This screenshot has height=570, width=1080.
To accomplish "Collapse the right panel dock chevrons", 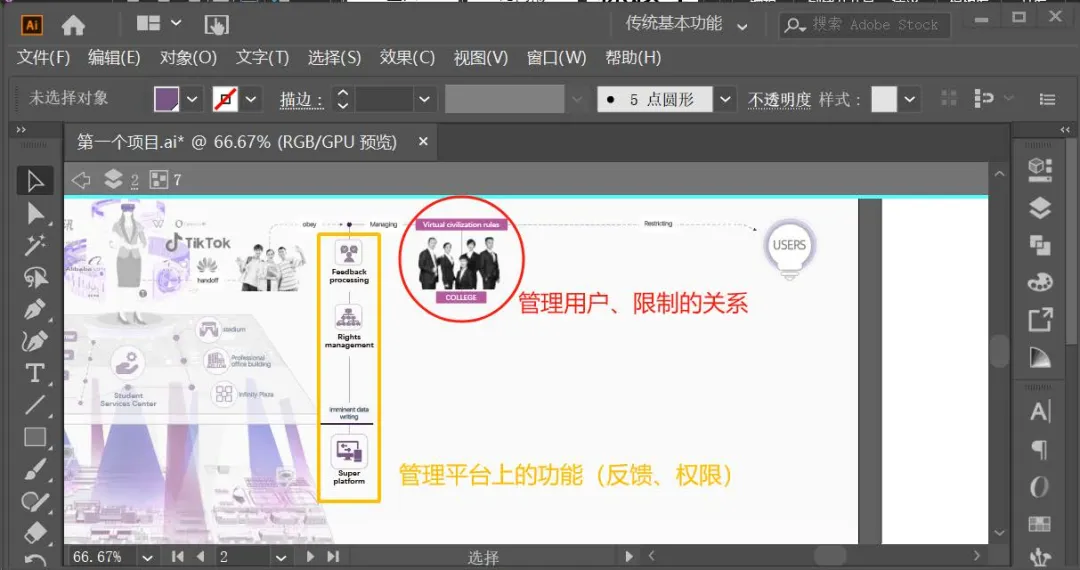I will tap(1066, 129).
